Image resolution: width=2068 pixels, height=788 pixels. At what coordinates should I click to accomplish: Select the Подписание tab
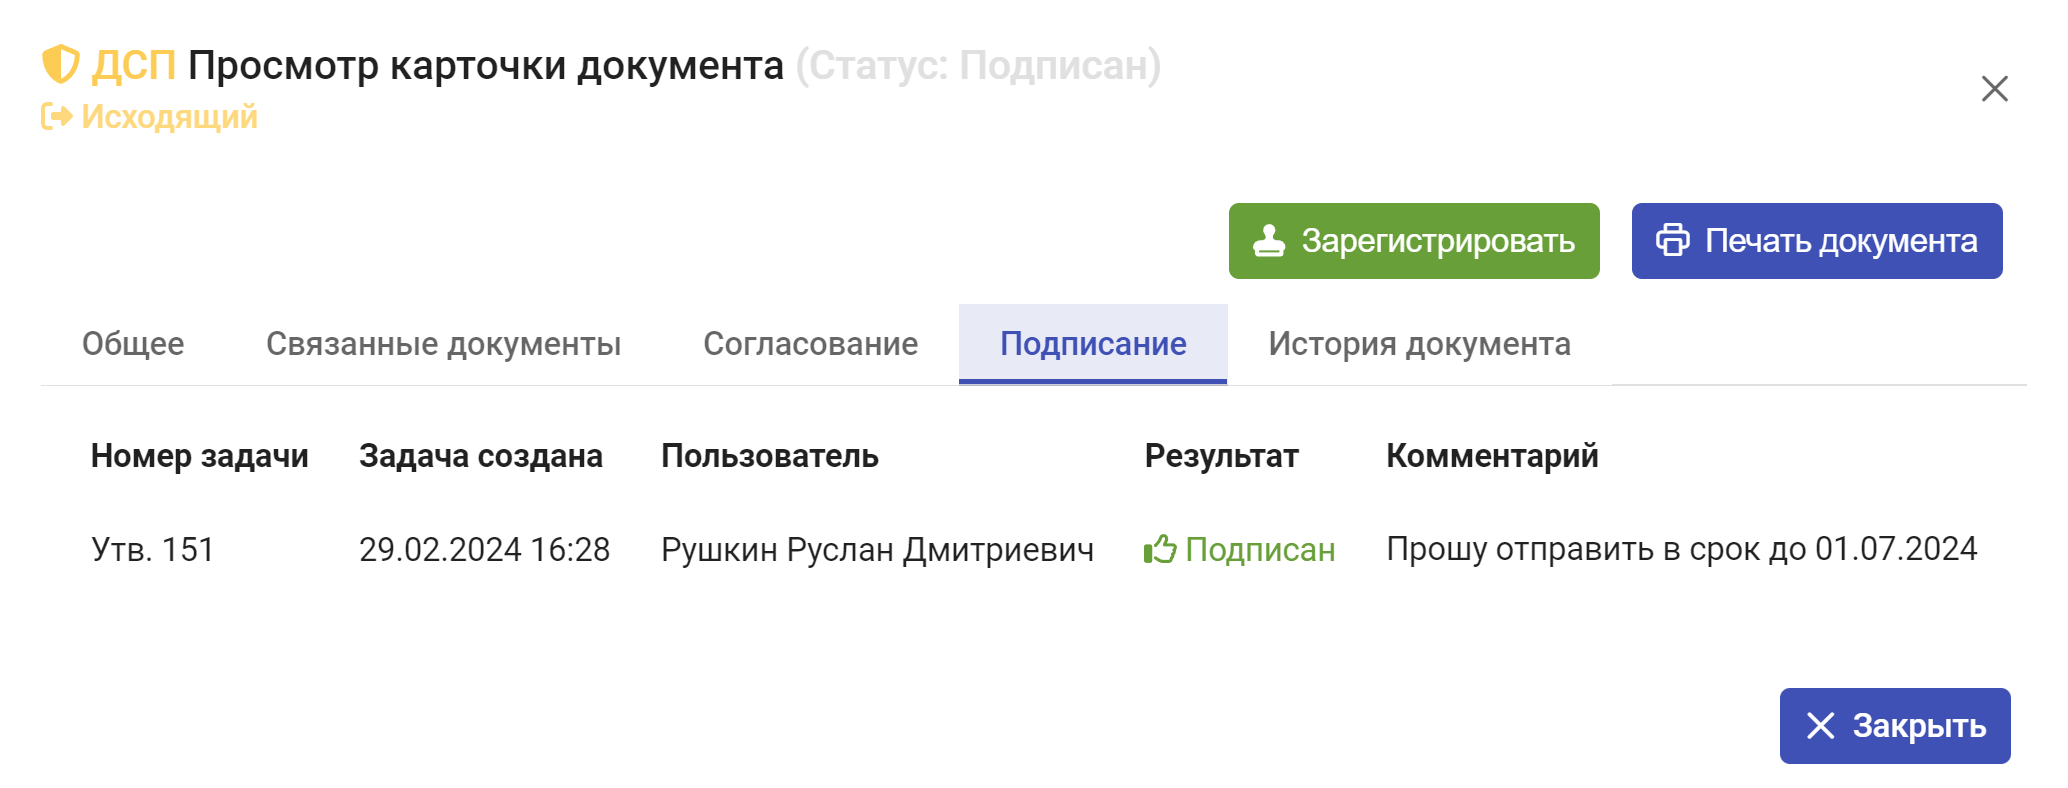click(1093, 344)
